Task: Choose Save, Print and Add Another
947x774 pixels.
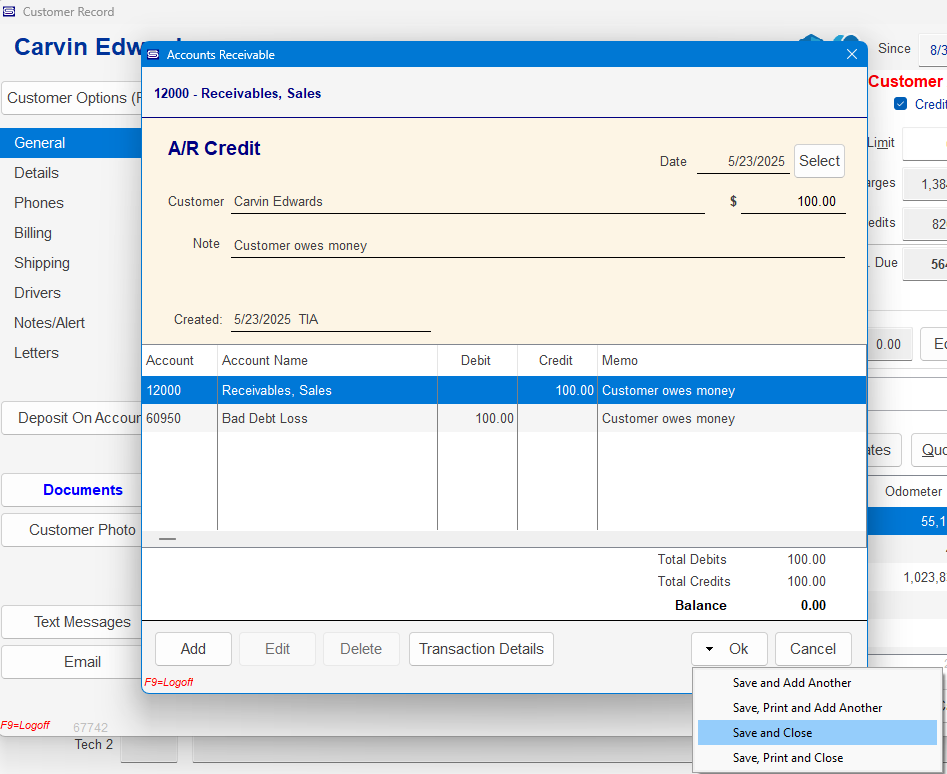Action: 807,708
